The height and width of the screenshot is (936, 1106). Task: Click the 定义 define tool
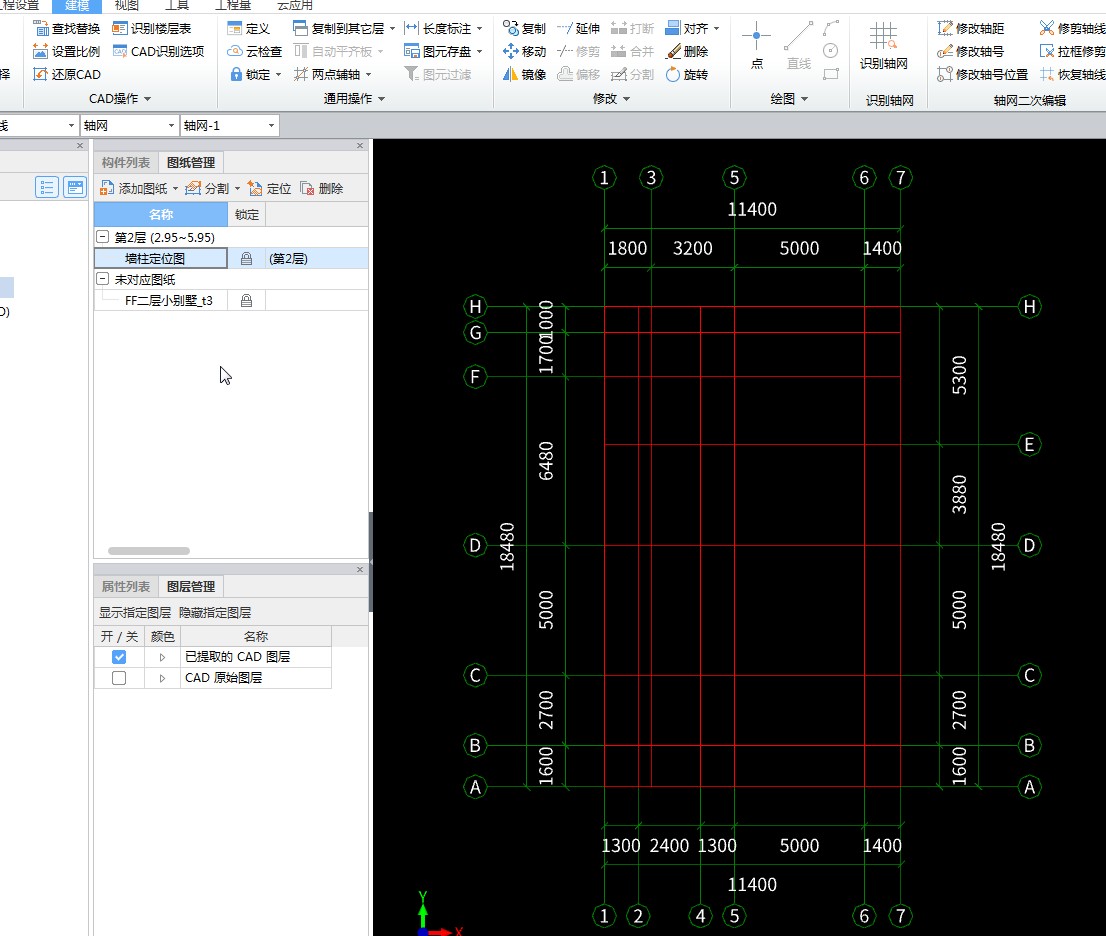point(248,28)
